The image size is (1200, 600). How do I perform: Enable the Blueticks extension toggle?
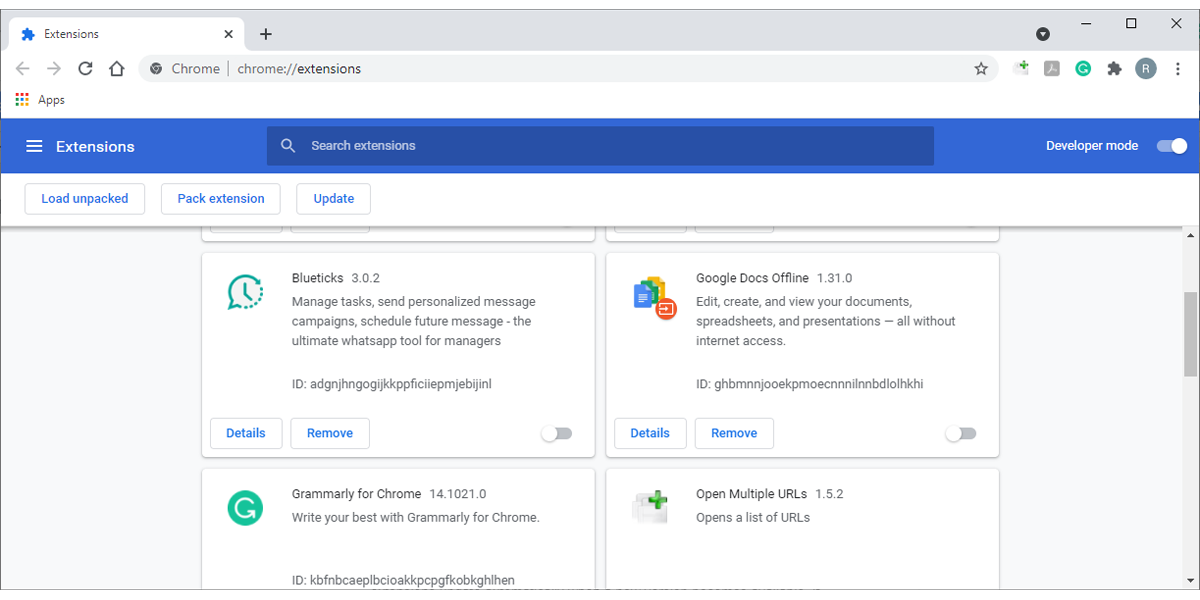[x=556, y=433]
